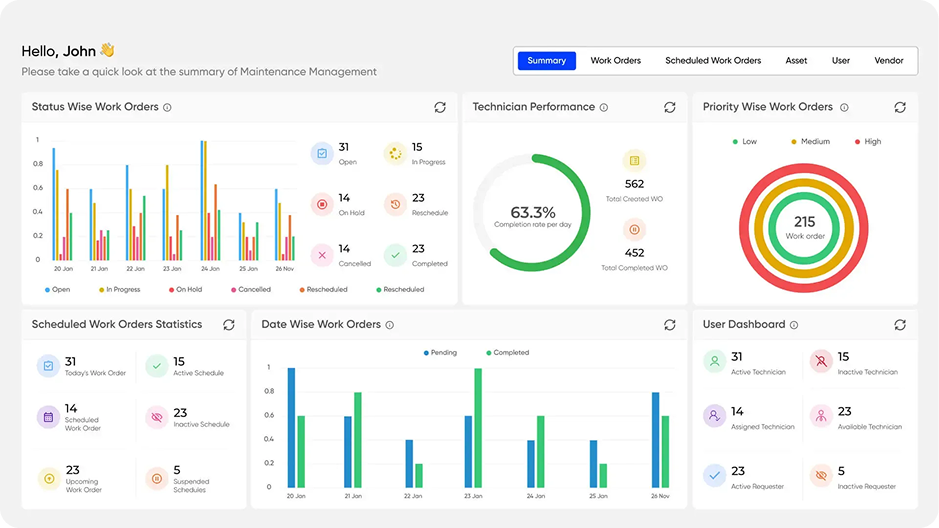This screenshot has height=528, width=939.
Task: Click the Available Technician pink icon
Action: [x=821, y=415]
